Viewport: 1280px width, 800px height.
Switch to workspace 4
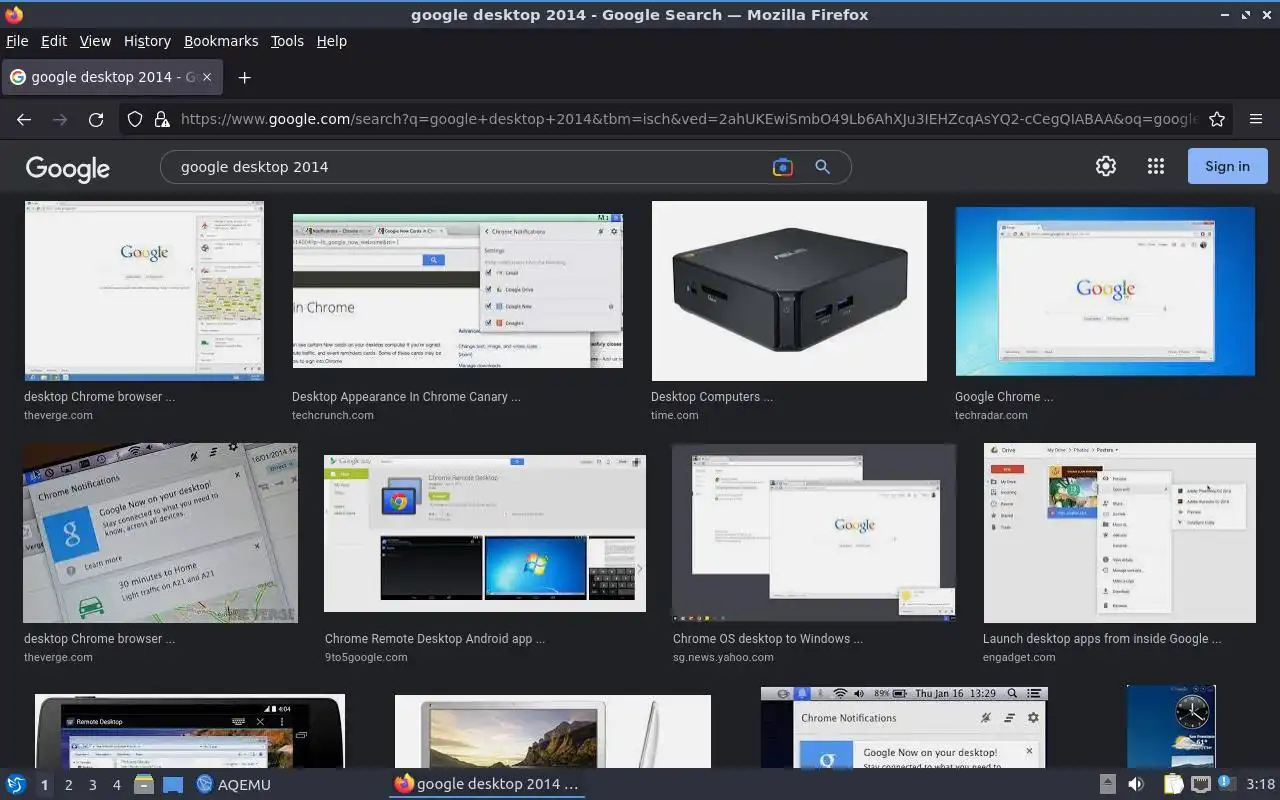(116, 785)
